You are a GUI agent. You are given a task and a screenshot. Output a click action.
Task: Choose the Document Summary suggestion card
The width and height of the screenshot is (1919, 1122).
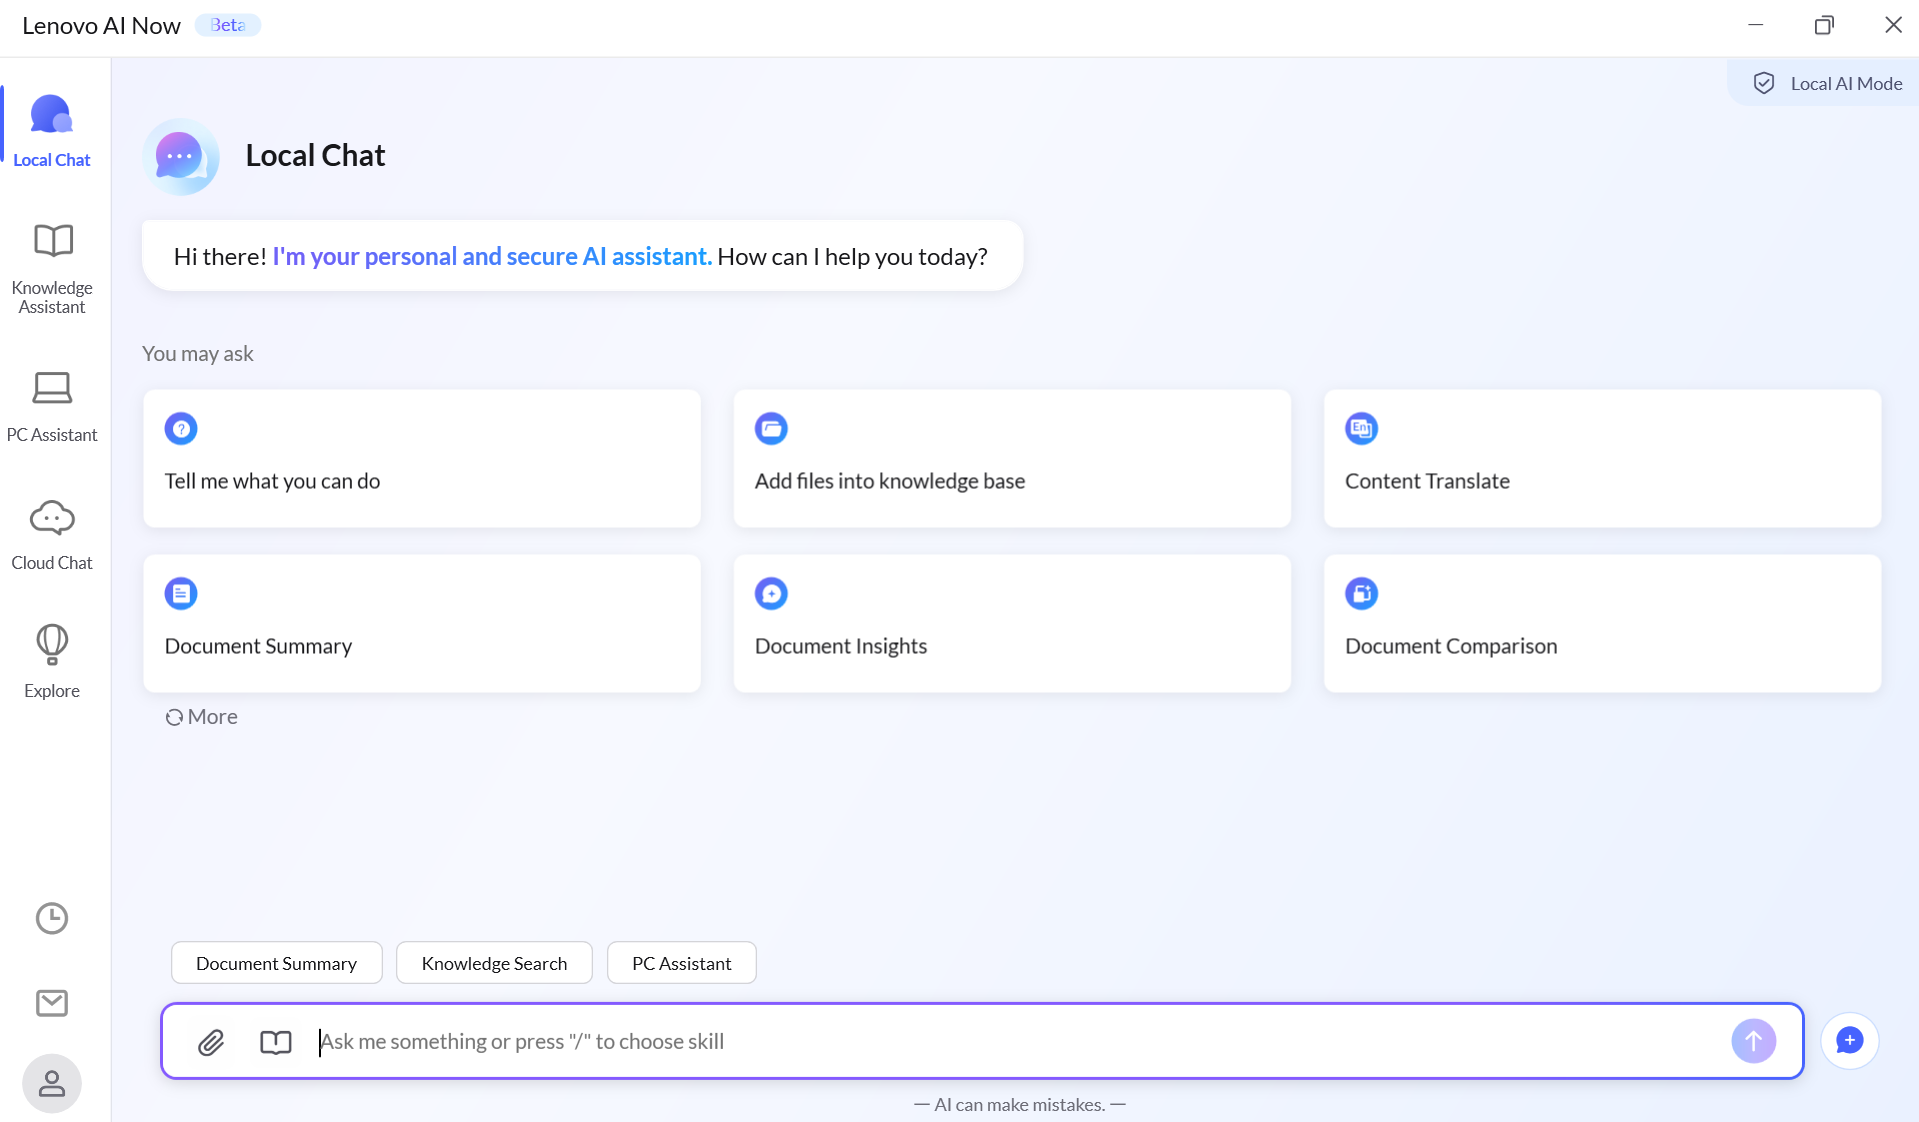(422, 624)
